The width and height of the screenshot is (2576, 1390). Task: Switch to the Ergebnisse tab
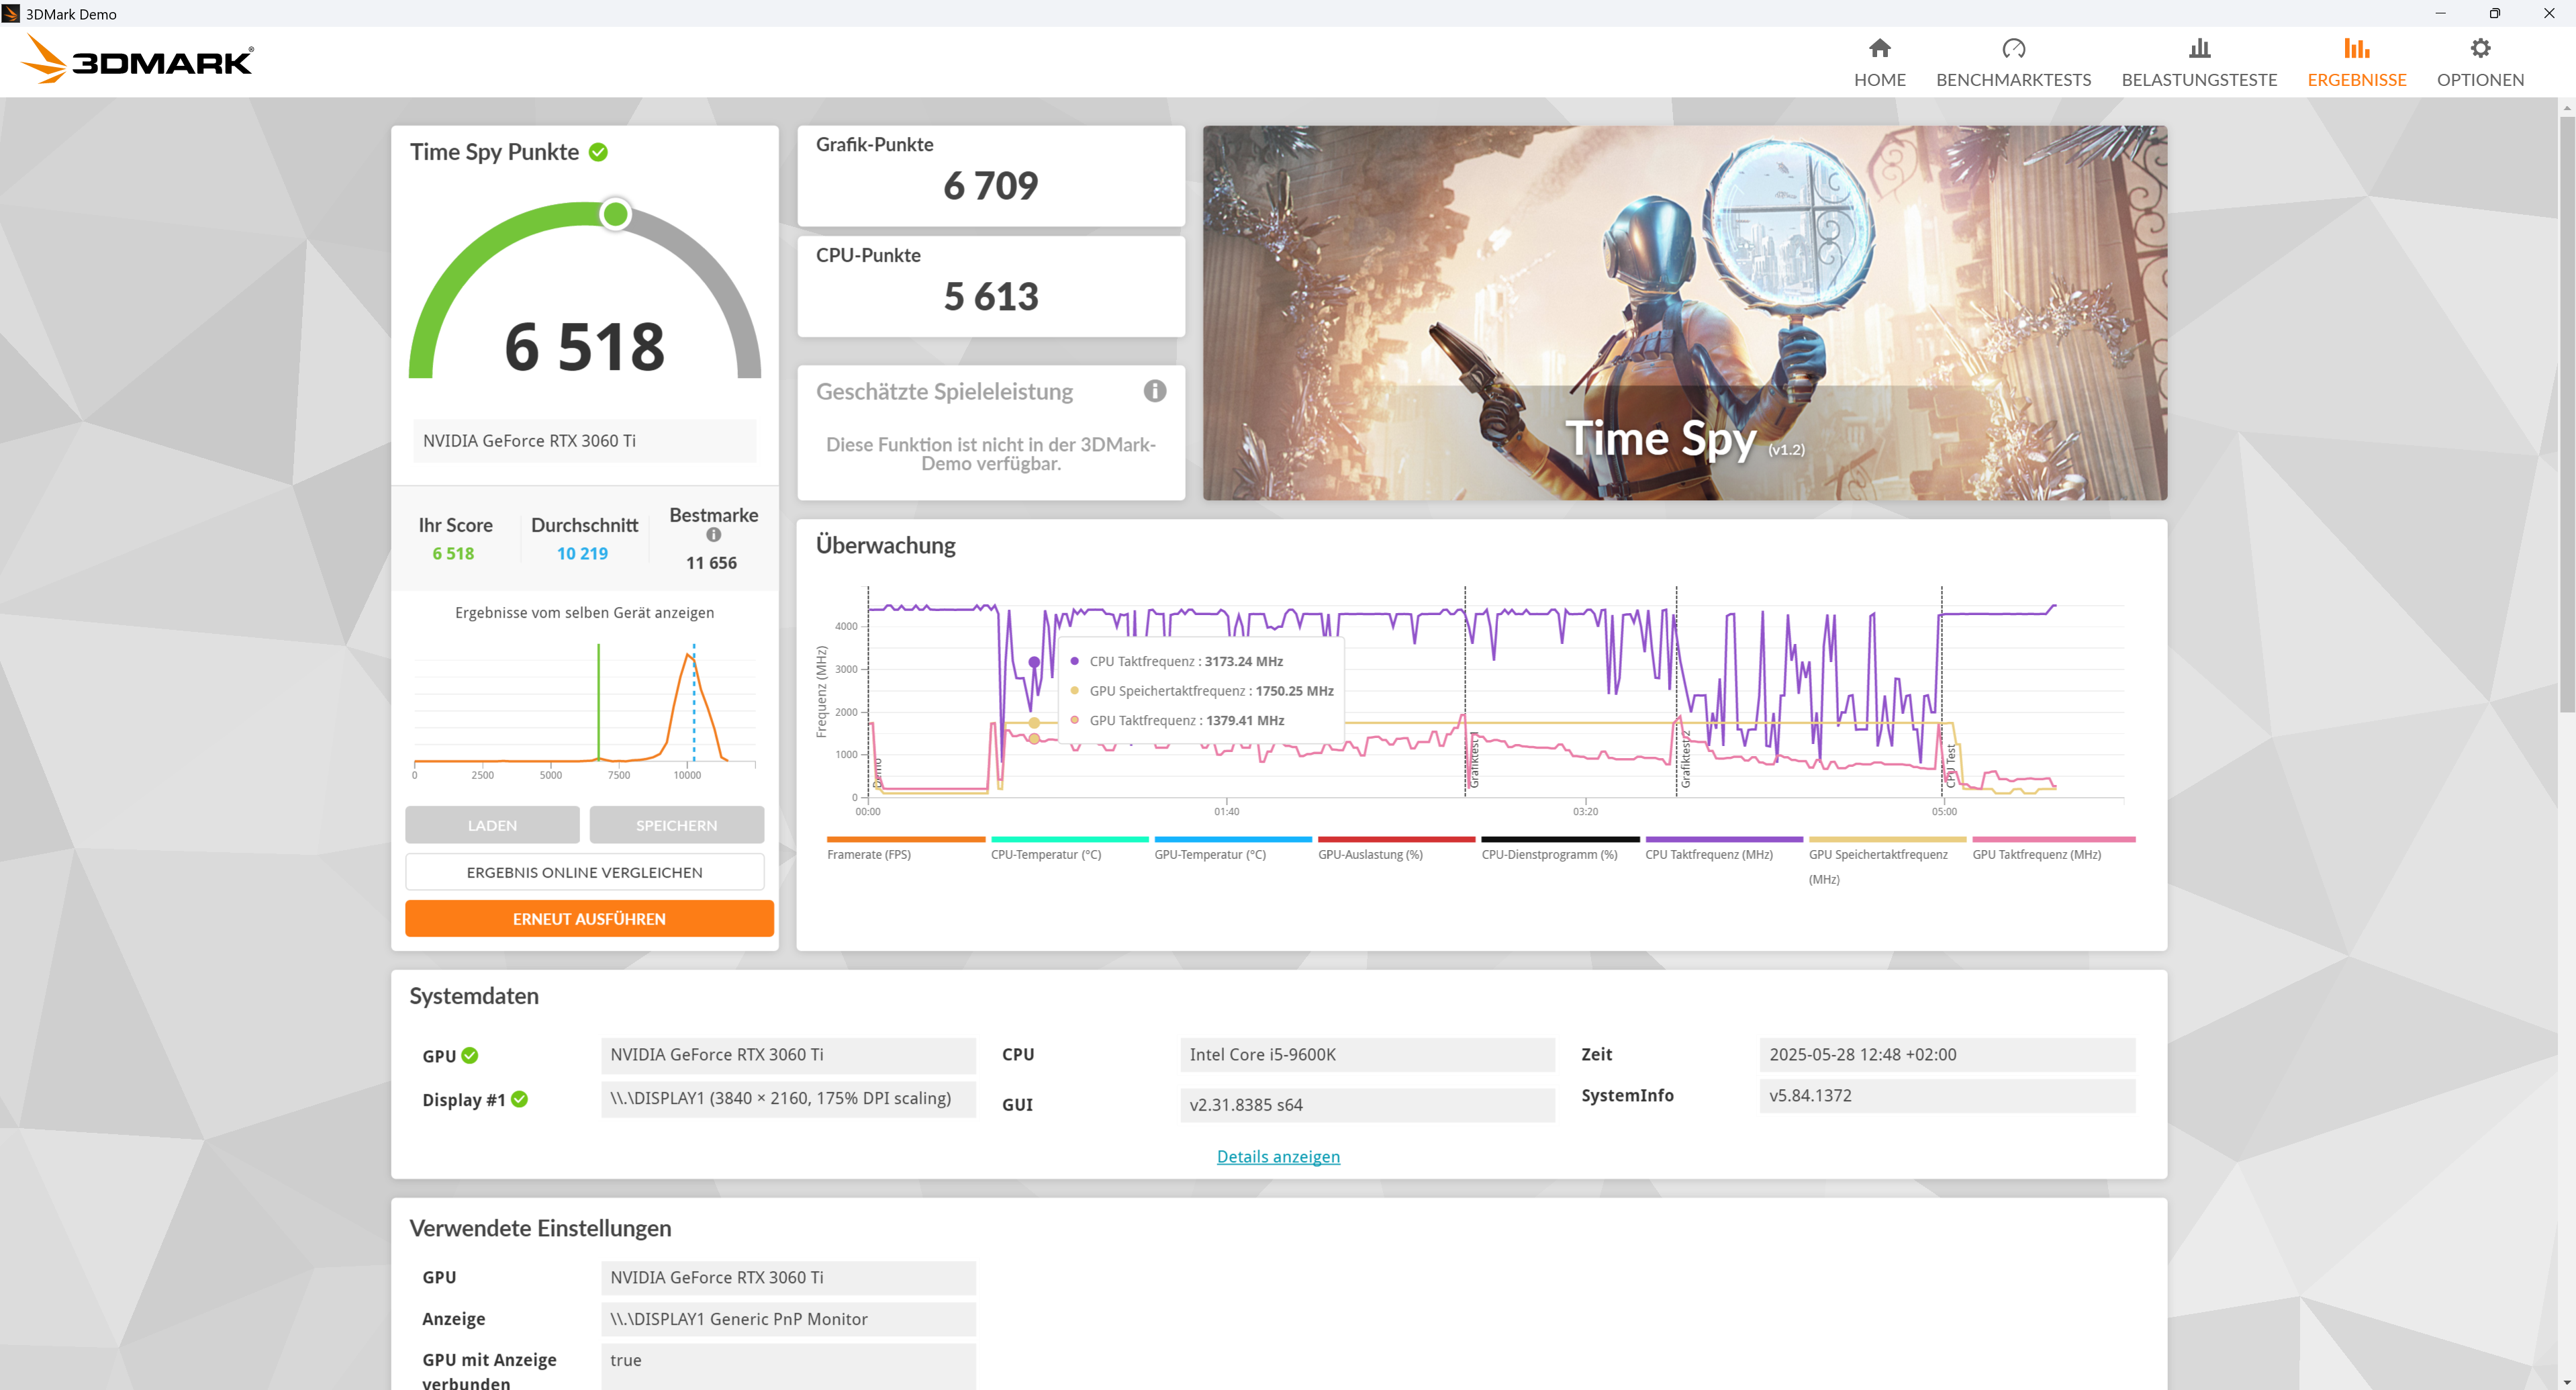pos(2356,62)
